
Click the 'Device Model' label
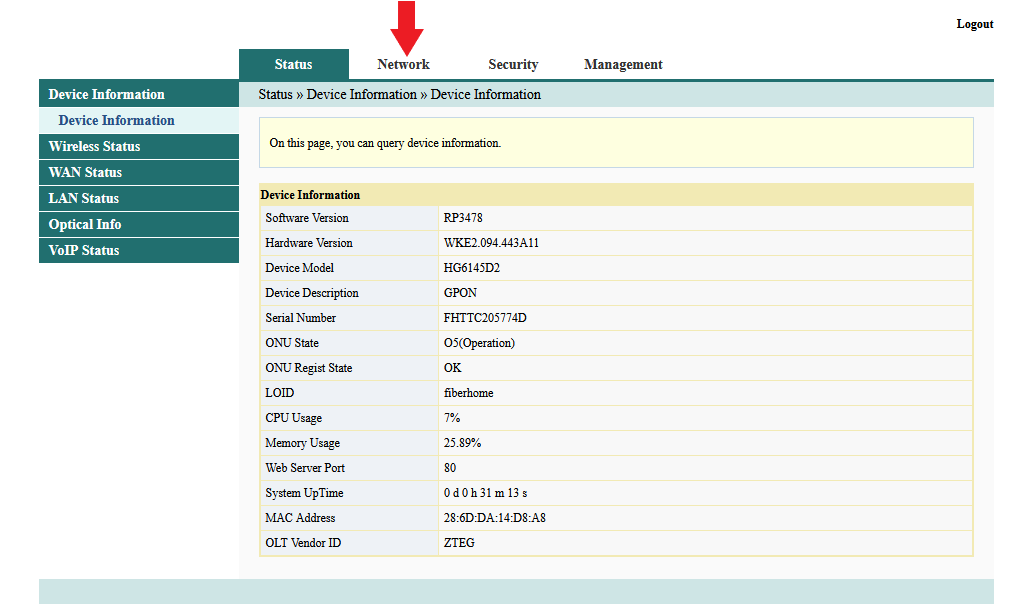click(x=300, y=268)
